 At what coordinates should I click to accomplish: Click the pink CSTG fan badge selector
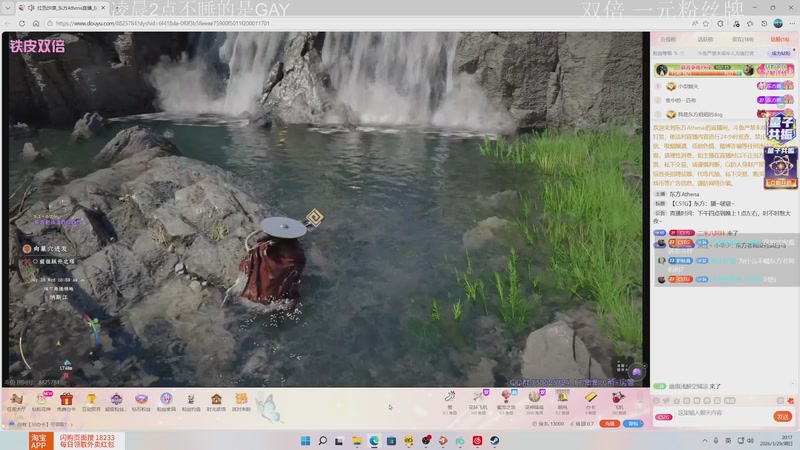(663, 417)
